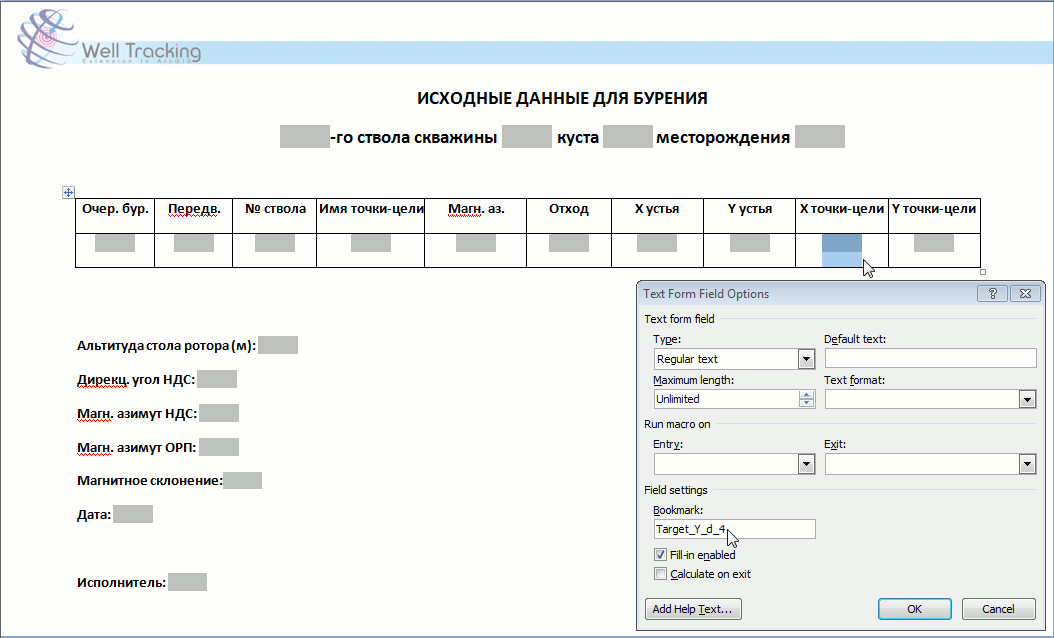Click the Bookmark field containing Target_Y_d_4
The image size is (1054, 638).
tap(734, 529)
